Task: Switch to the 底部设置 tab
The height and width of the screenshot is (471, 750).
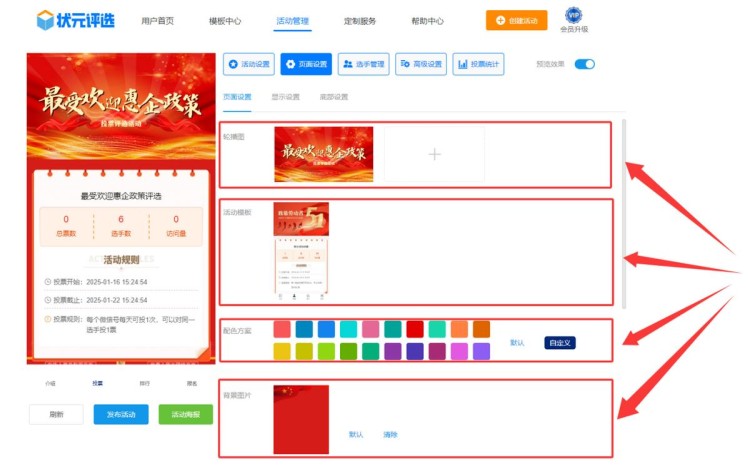Action: (334, 97)
